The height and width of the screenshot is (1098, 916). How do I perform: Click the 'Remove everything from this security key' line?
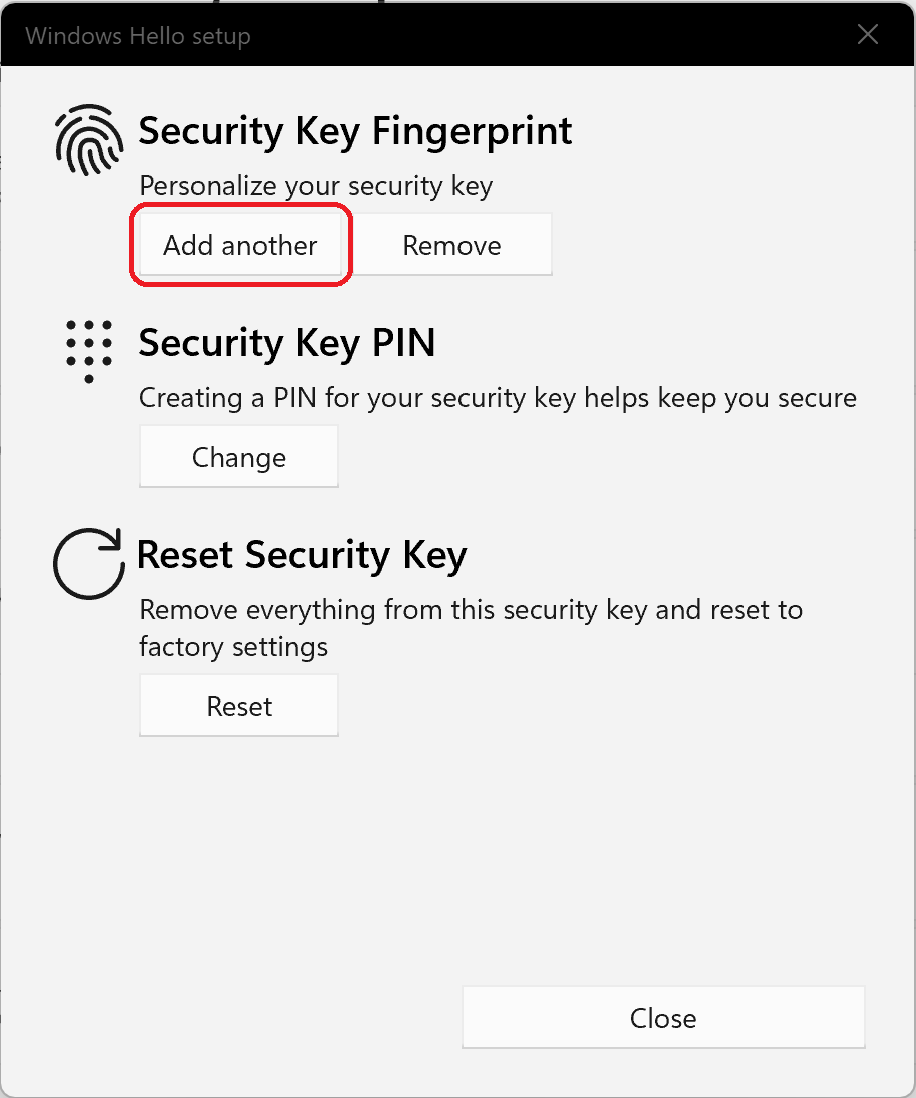(x=471, y=610)
